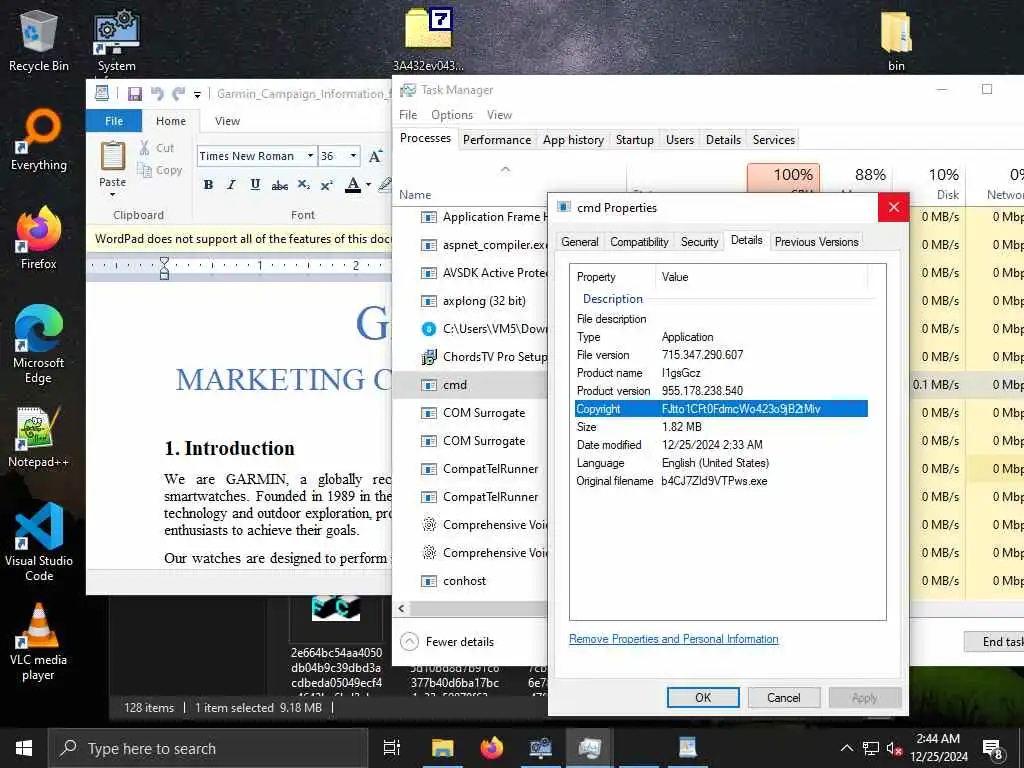Select ChordsTV Pro Setup process row
Viewport: 1024px width, 768px height.
tap(470, 357)
